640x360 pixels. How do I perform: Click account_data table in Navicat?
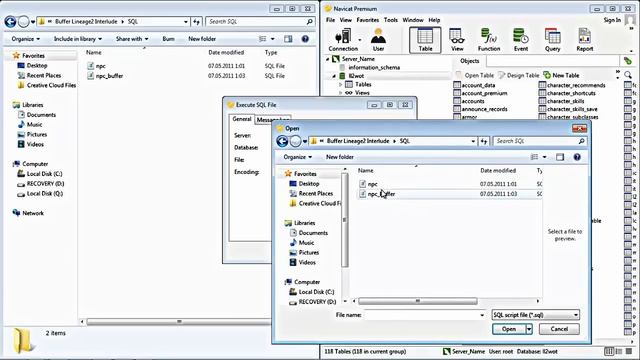pyautogui.click(x=474, y=85)
